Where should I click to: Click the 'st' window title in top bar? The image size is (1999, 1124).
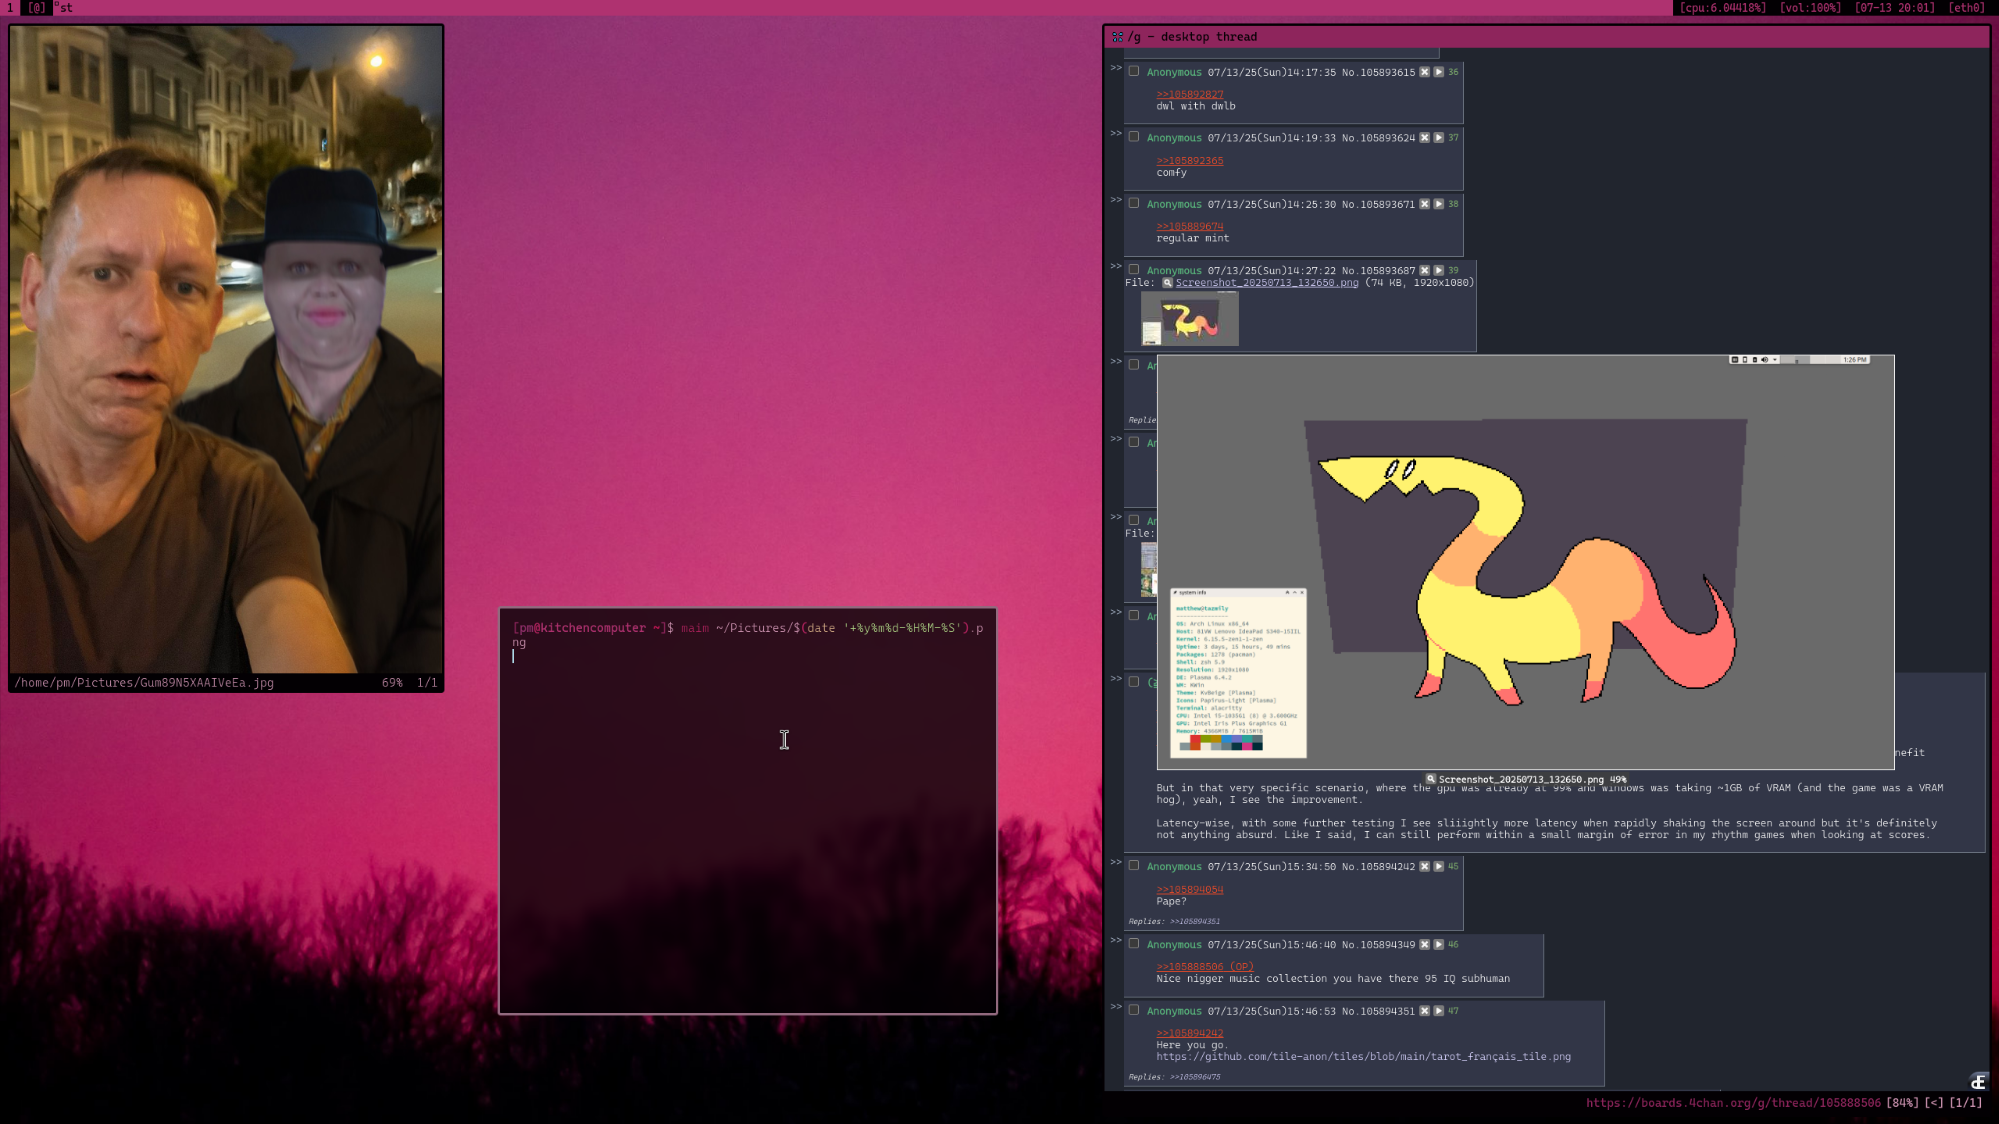click(x=66, y=7)
